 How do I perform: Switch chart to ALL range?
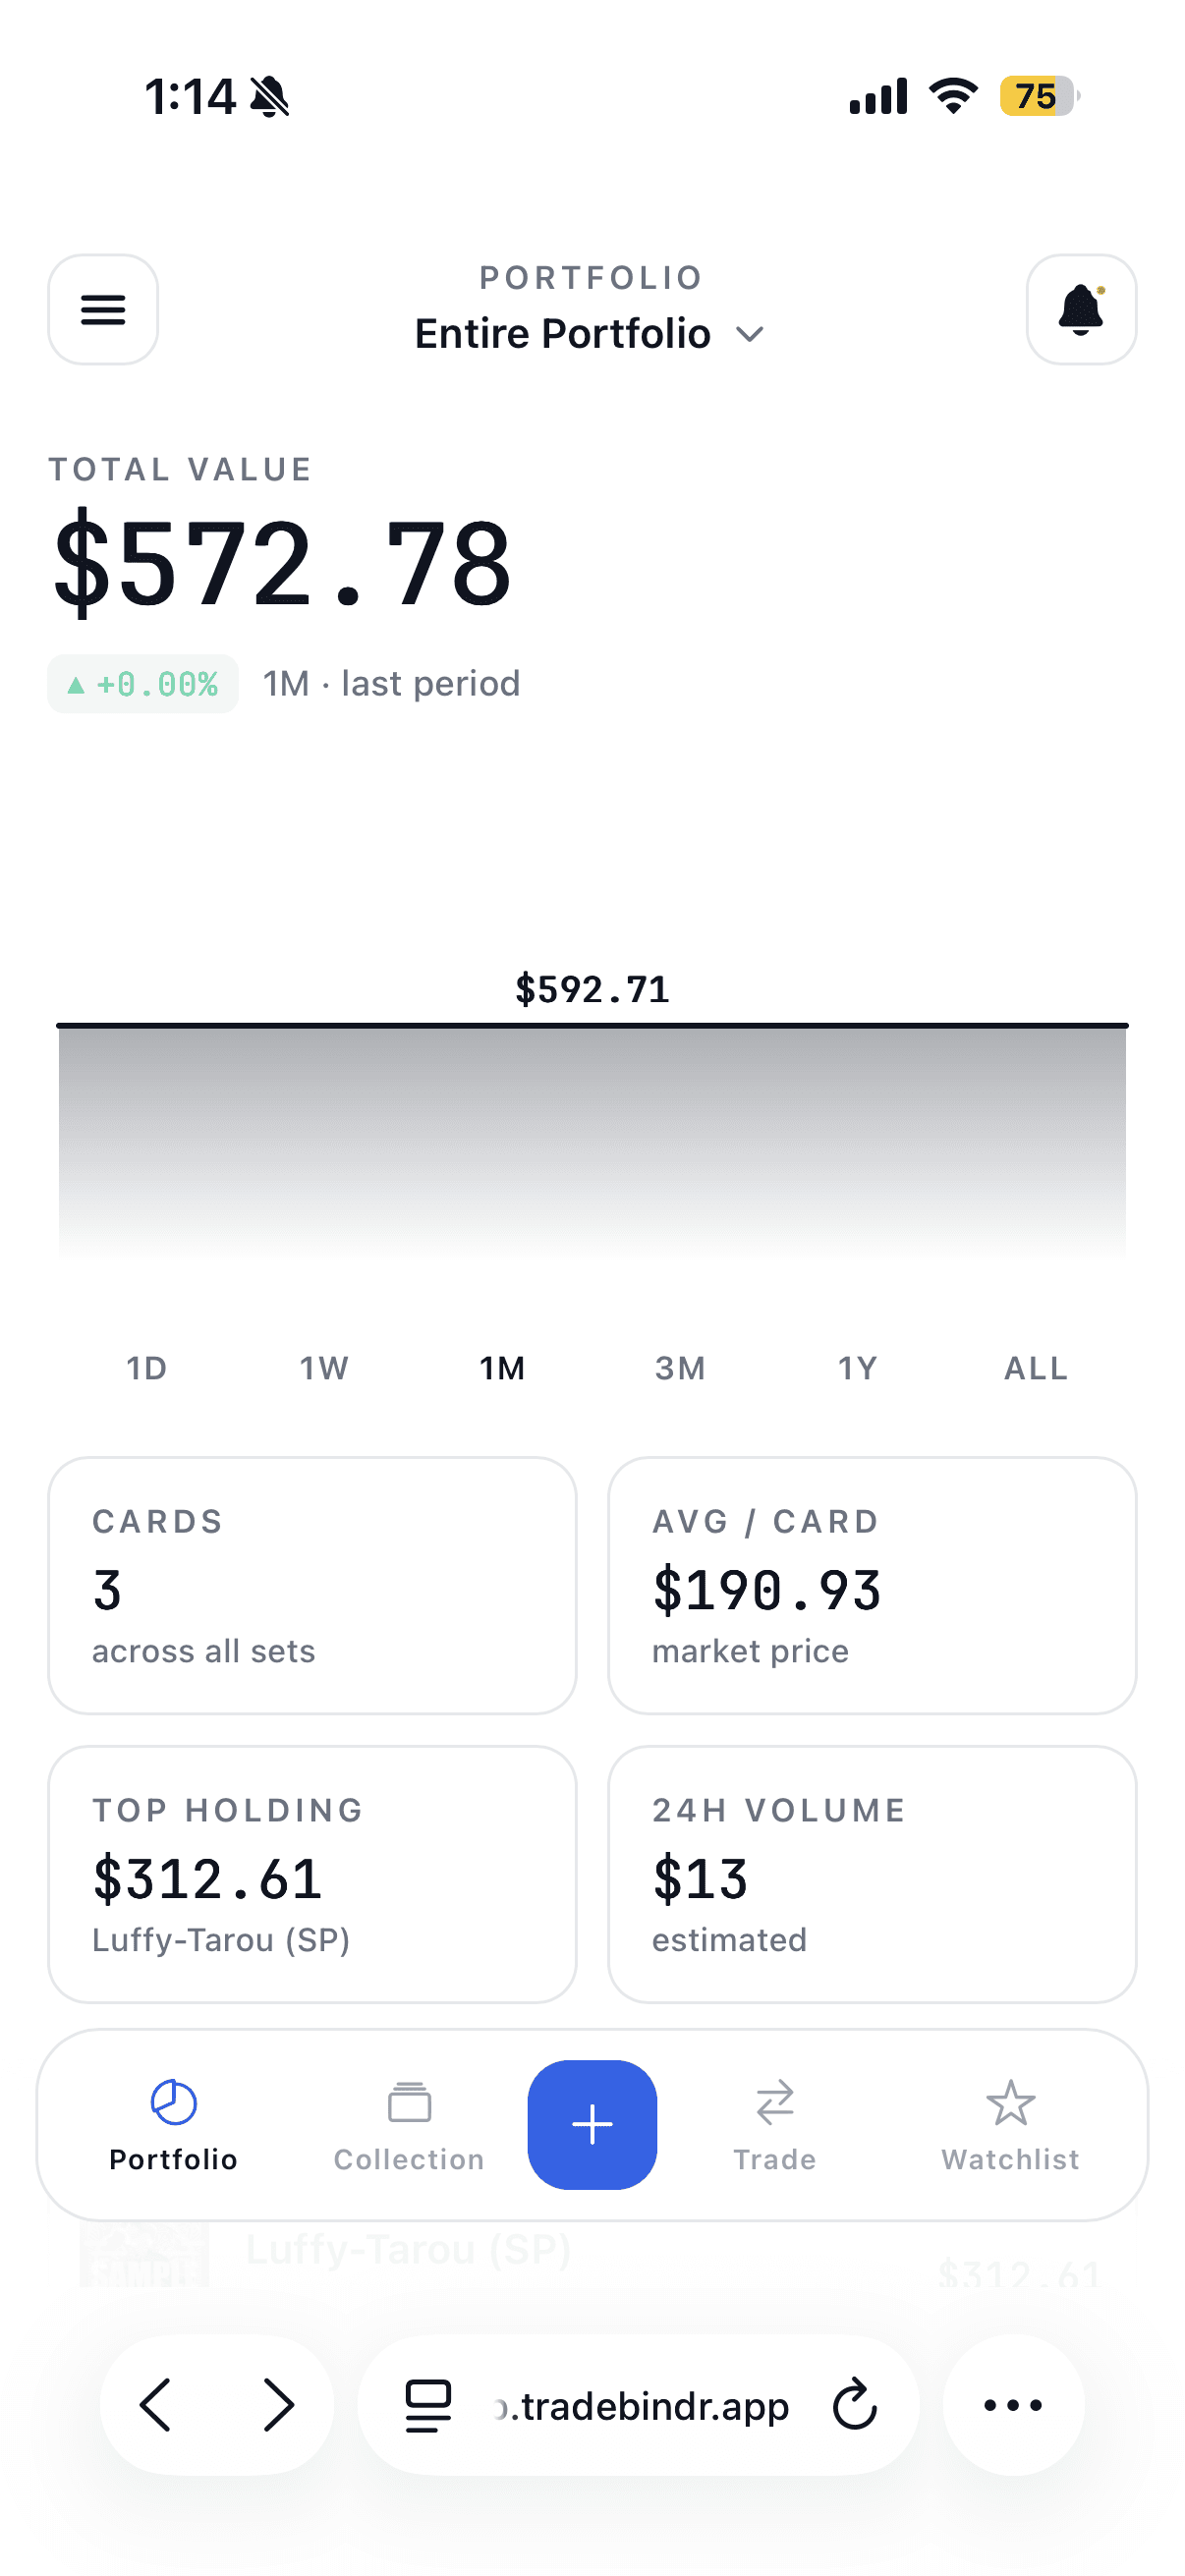pos(1036,1368)
